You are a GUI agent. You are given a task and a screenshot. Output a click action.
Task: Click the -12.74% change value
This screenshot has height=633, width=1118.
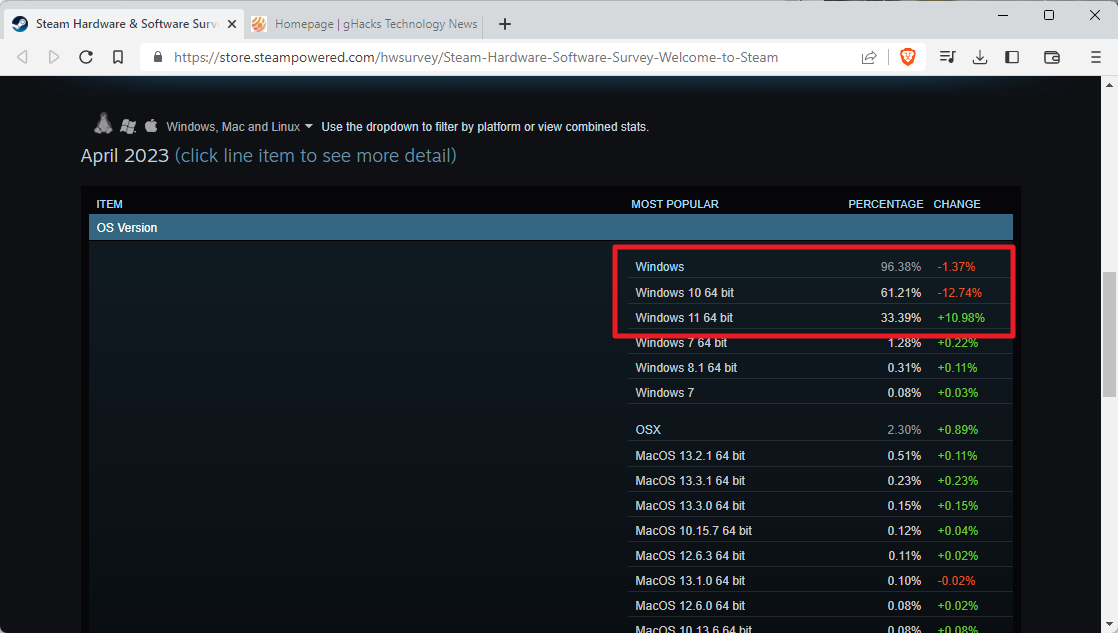(959, 292)
